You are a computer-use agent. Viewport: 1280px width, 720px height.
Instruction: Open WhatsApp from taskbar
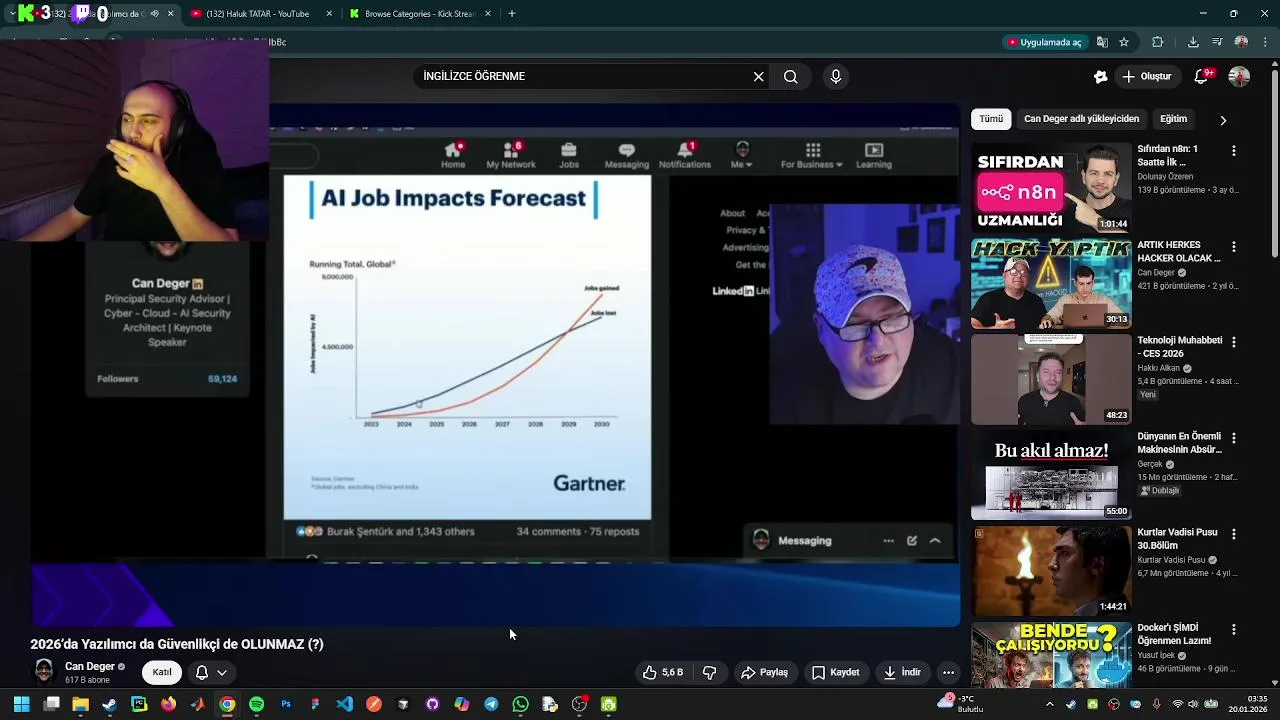[520, 705]
